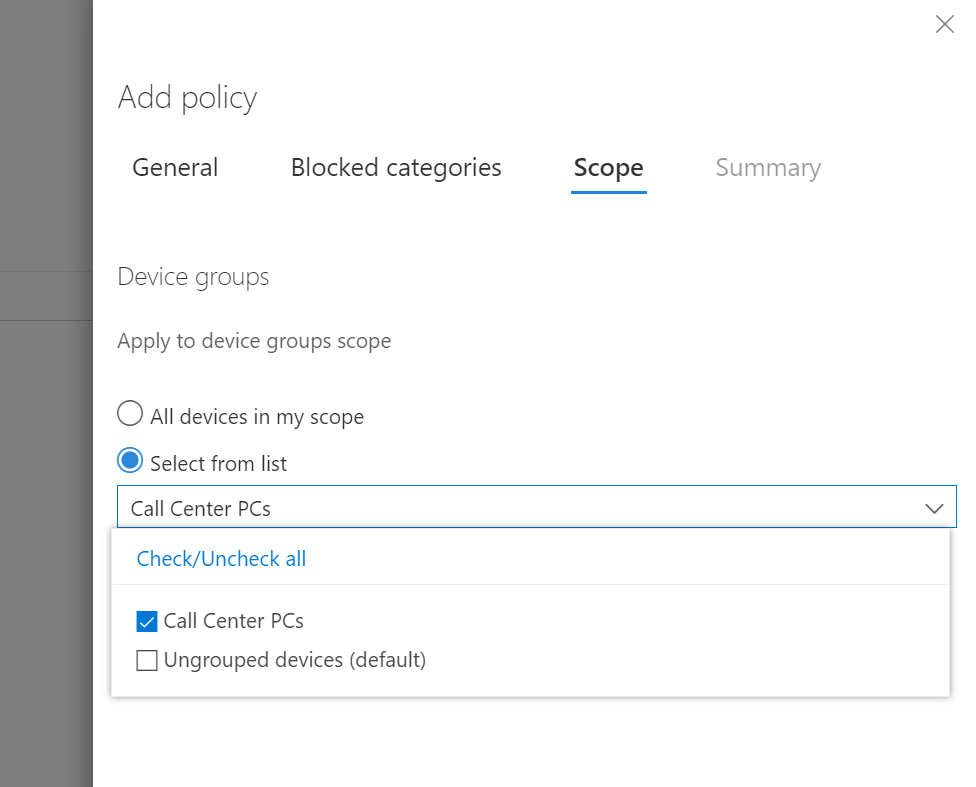976x787 pixels.
Task: Tick the Ungrouped devices (default) checkbox box
Action: [x=147, y=661]
